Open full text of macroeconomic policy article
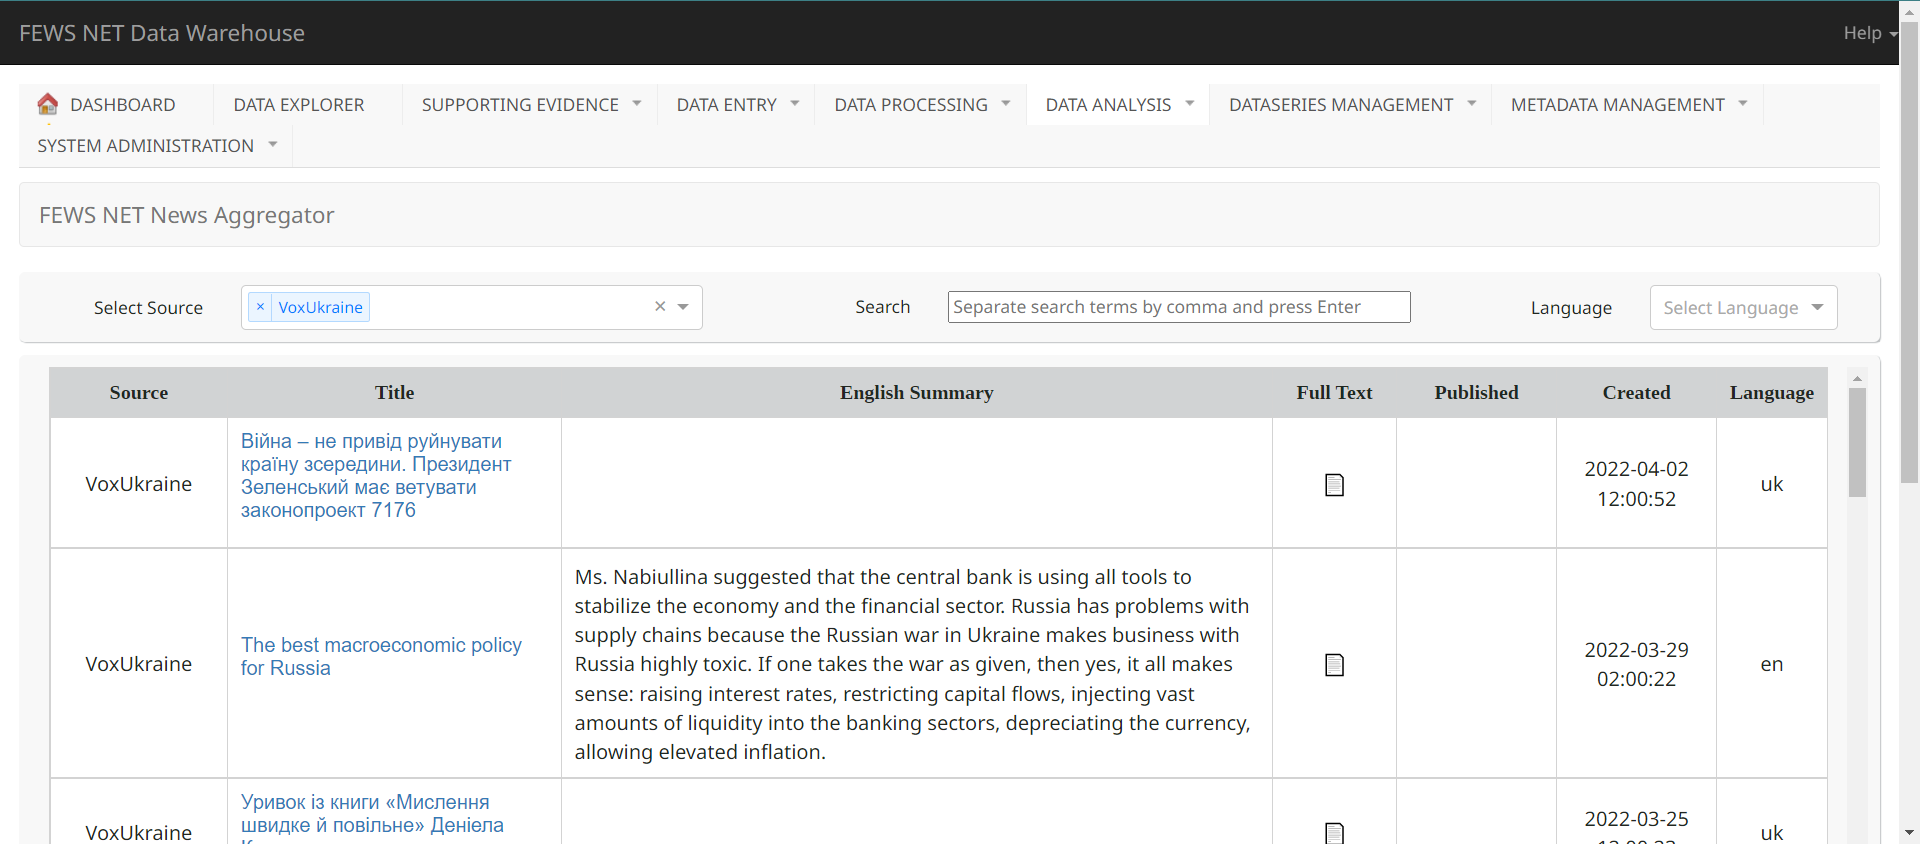 [x=1334, y=665]
